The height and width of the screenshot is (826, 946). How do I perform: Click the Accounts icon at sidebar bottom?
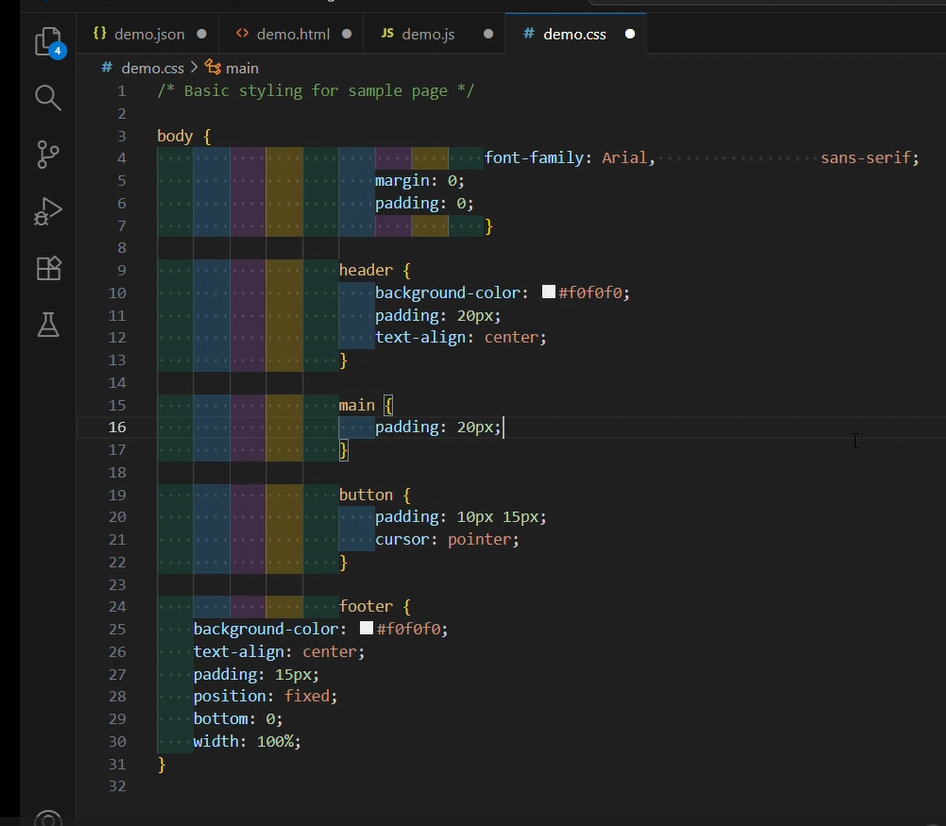48,818
